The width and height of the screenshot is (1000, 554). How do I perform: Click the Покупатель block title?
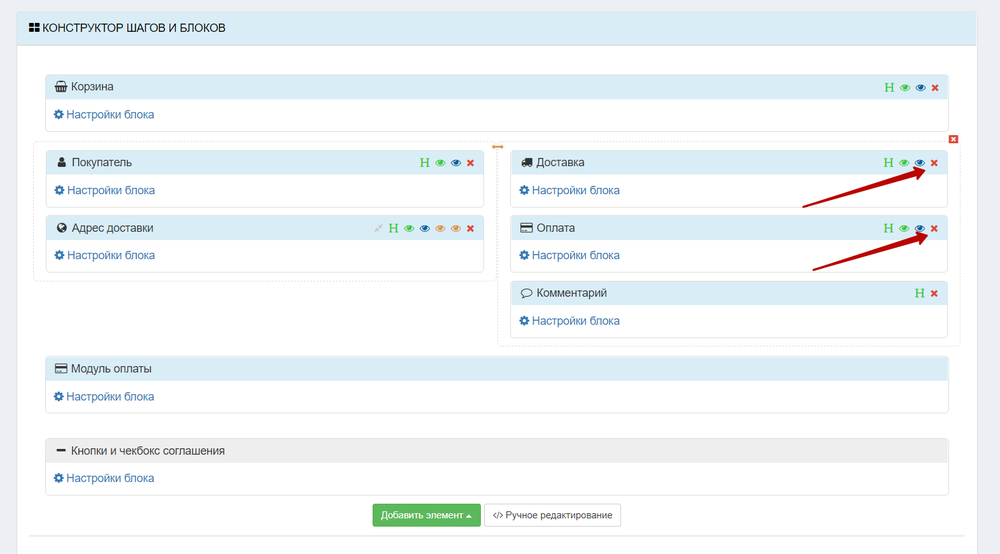[101, 163]
